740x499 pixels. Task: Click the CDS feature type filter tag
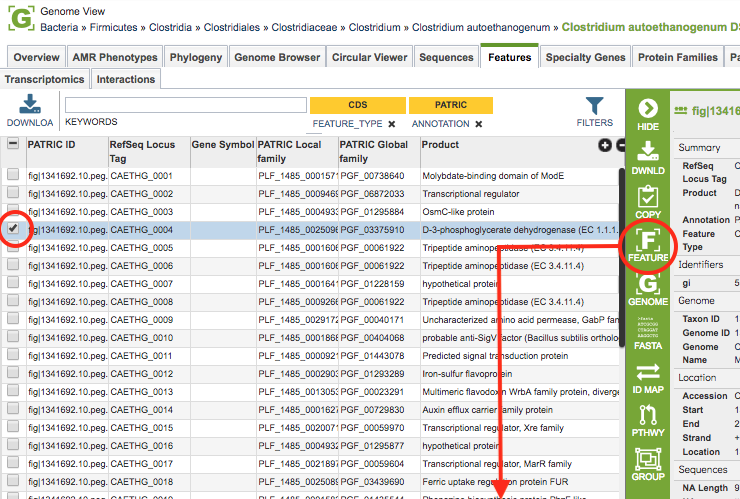click(358, 105)
